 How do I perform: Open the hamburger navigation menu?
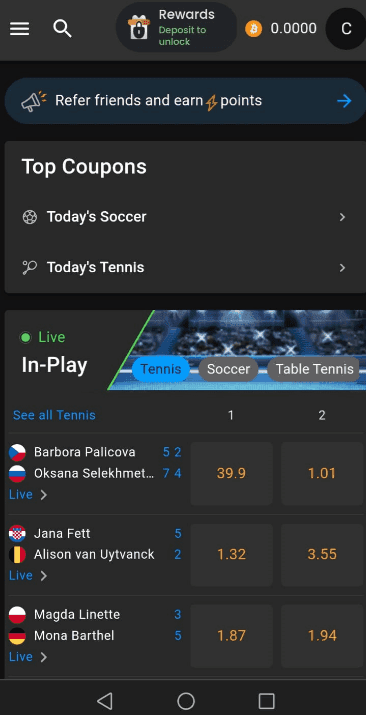click(x=20, y=29)
